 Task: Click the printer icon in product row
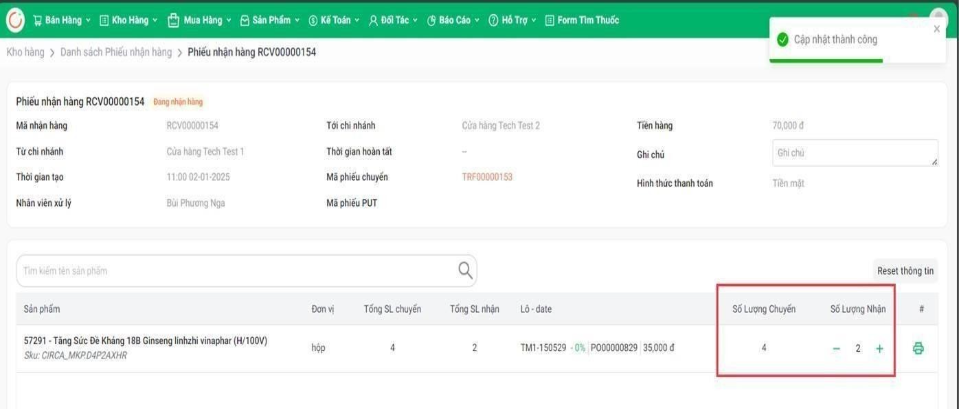[x=918, y=348]
